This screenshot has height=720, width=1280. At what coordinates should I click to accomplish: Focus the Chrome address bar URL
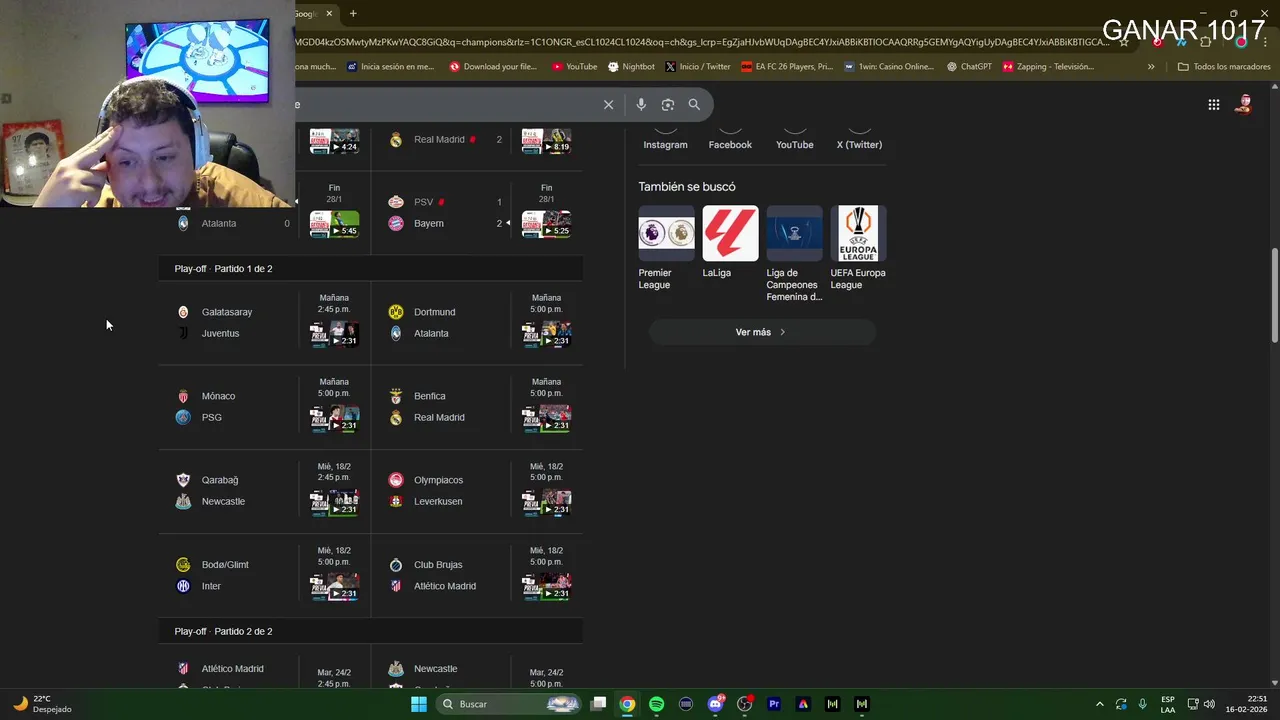click(700, 42)
